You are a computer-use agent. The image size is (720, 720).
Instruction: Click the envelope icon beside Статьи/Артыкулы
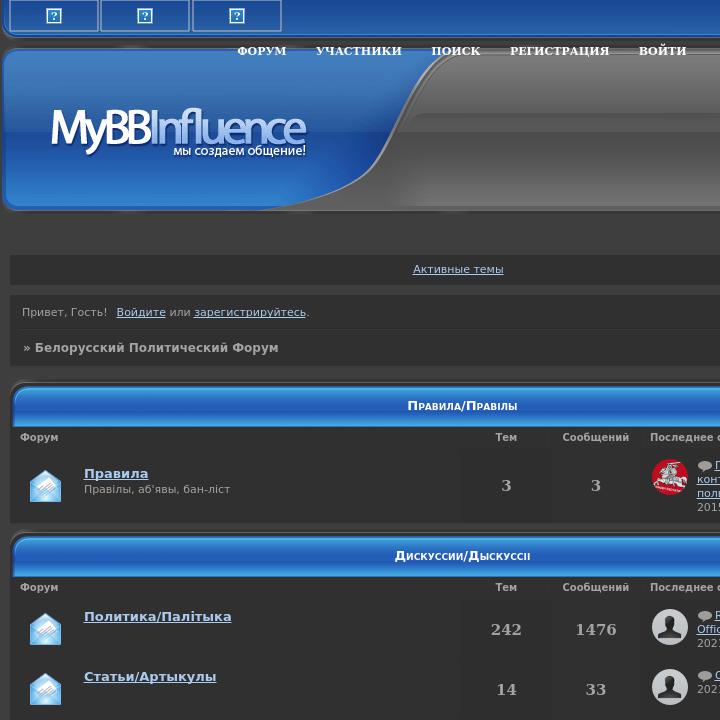(45, 689)
